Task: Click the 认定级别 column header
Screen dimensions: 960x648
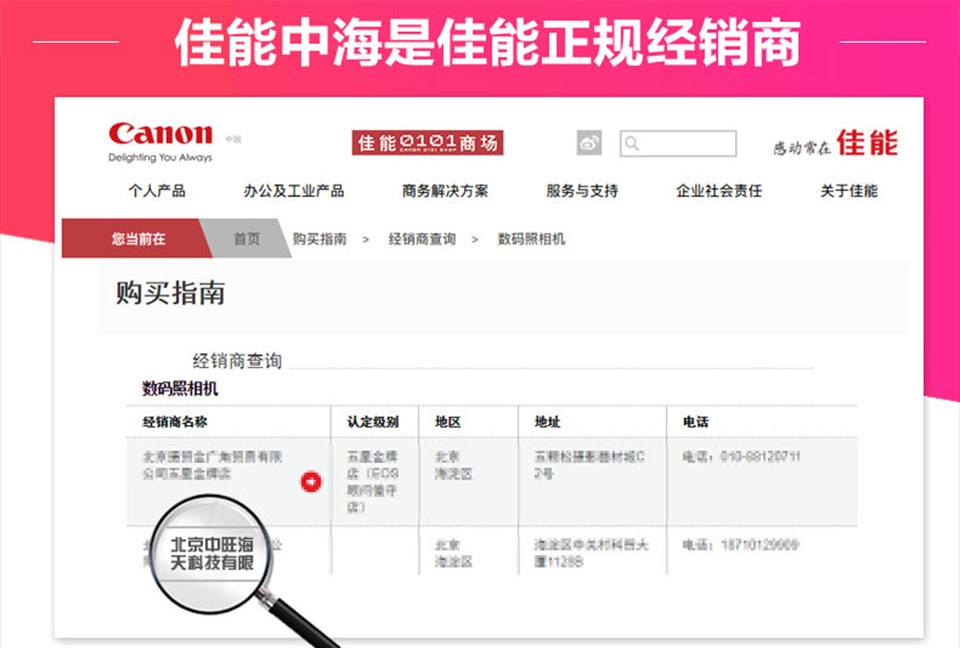Action: tap(373, 422)
